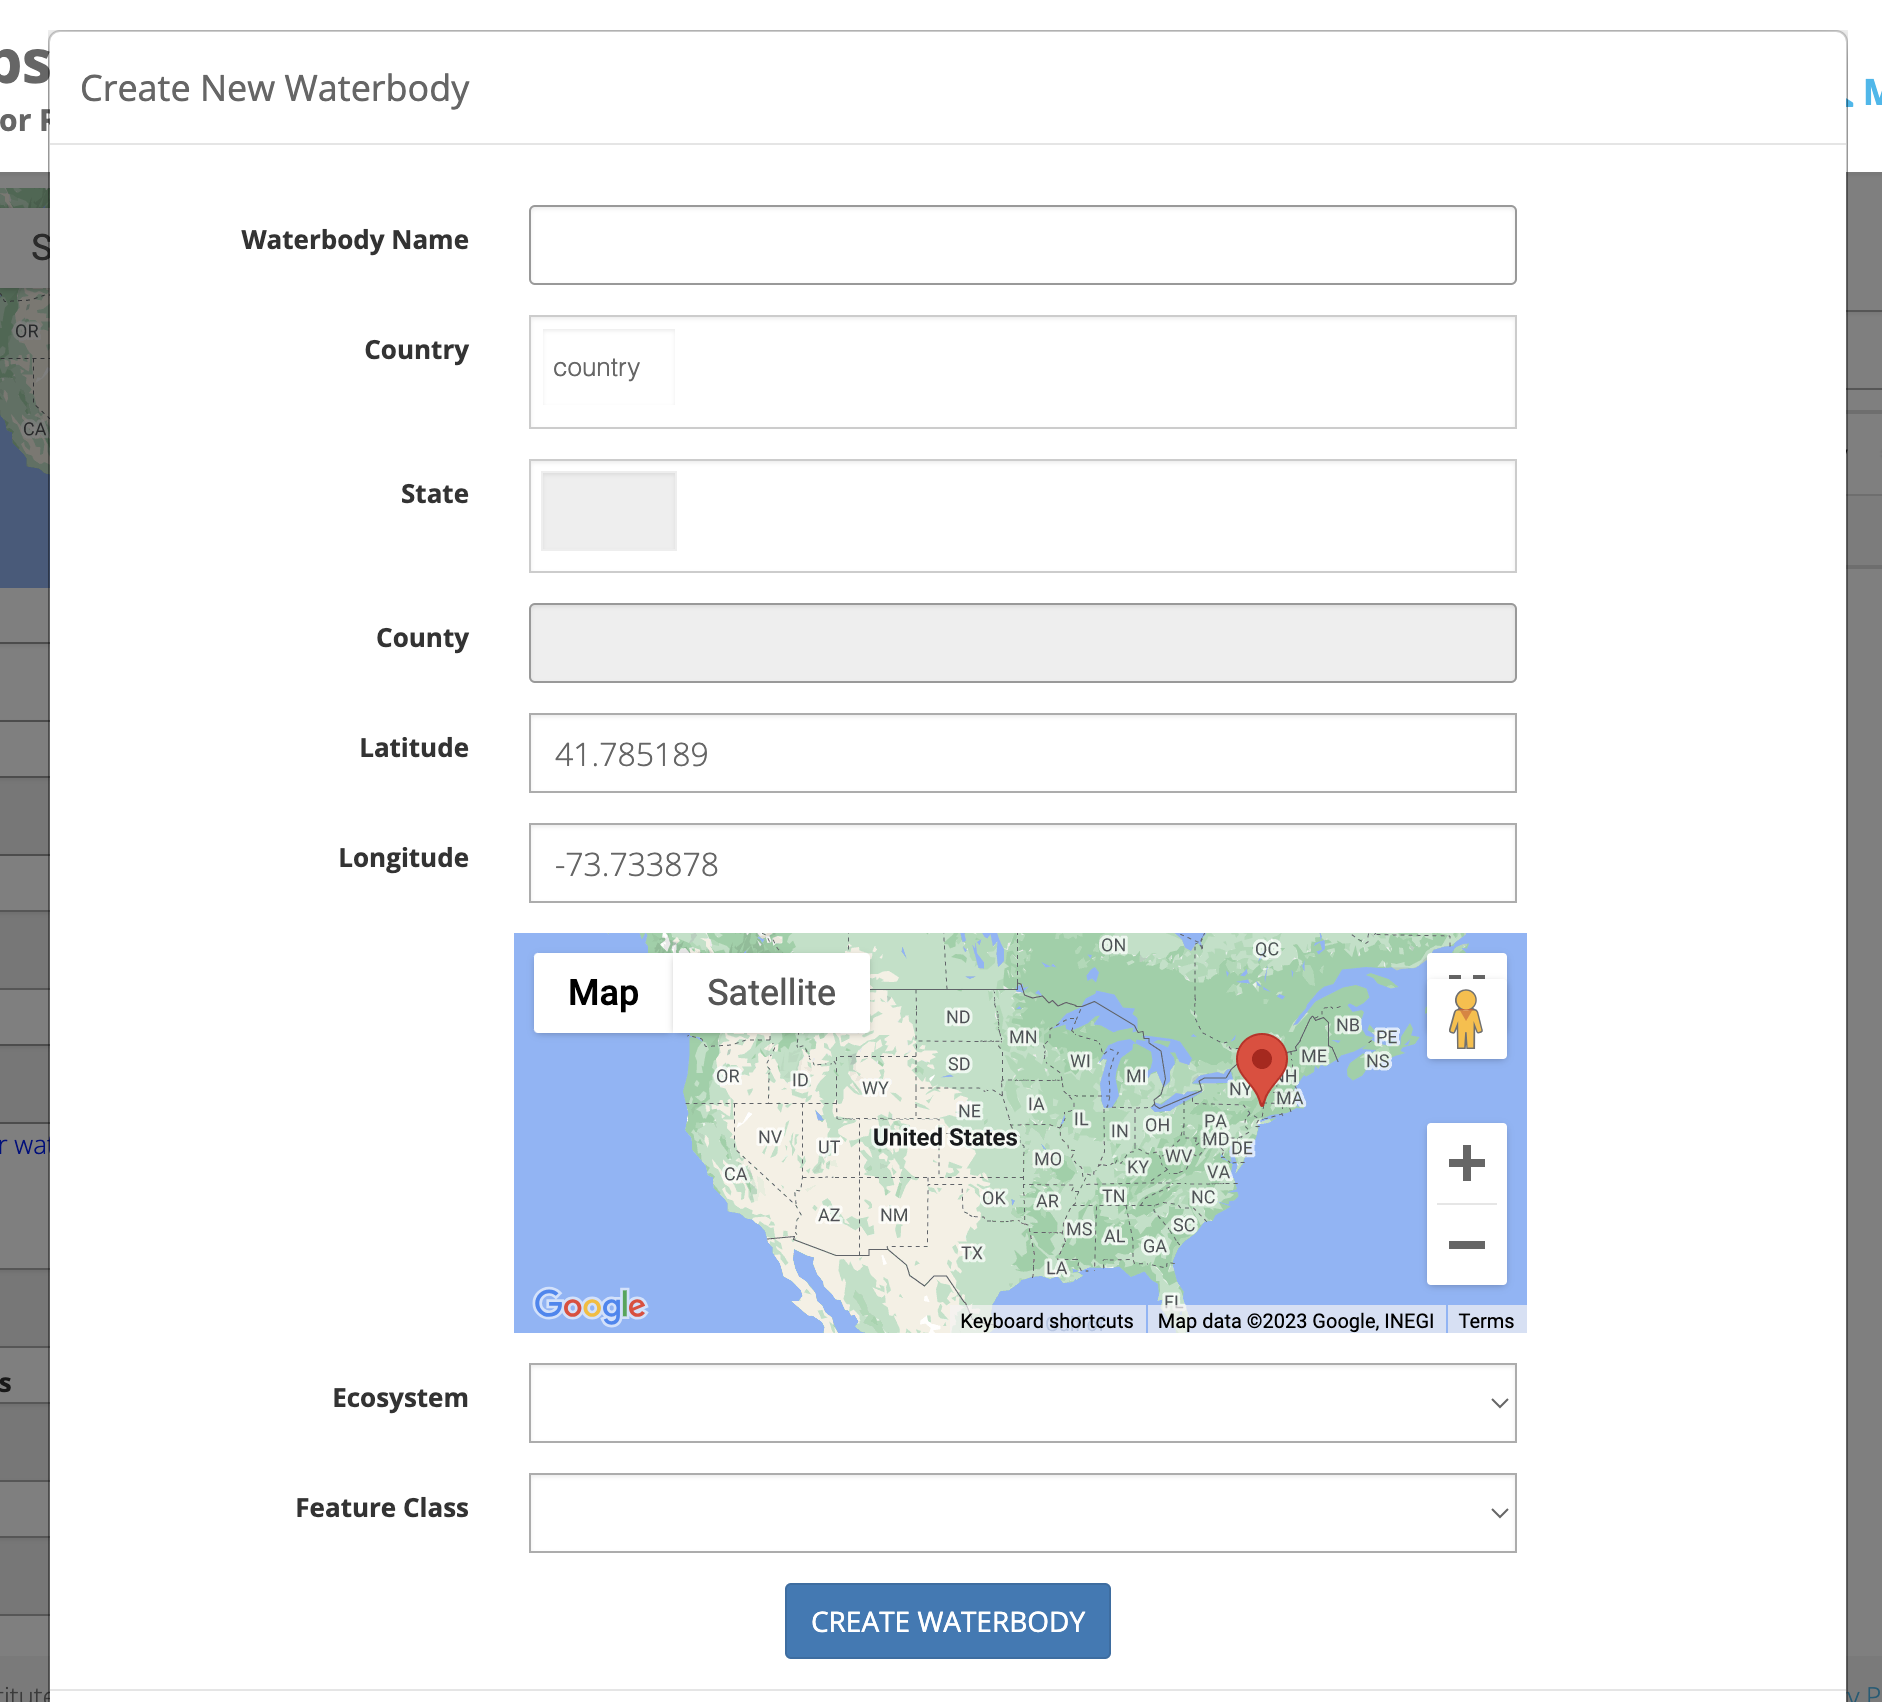Click the Google logo on the map

[590, 1305]
